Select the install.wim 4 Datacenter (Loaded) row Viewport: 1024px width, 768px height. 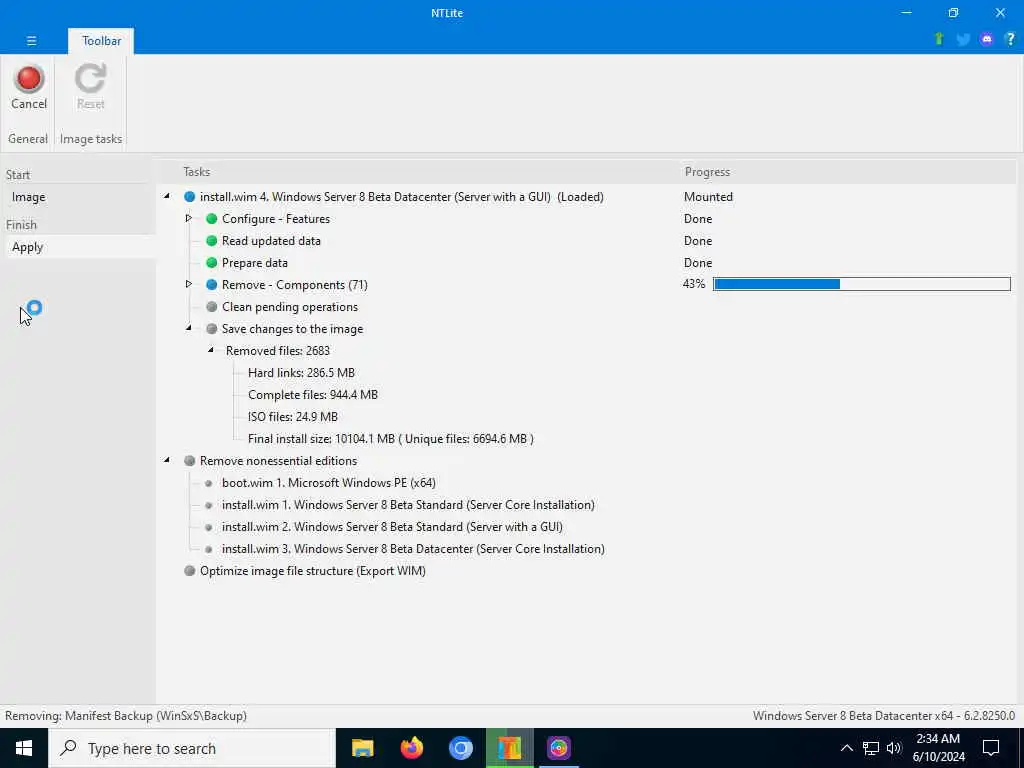click(x=402, y=197)
